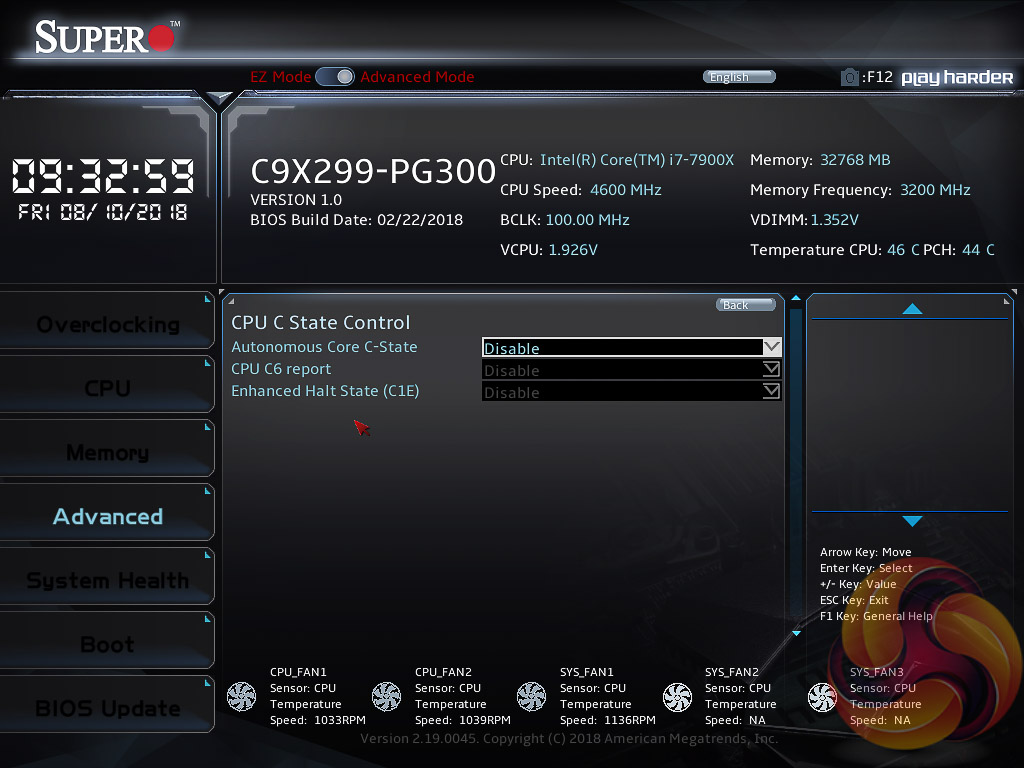The height and width of the screenshot is (768, 1024).
Task: Click the BIOS Build Date 02/22/2018 text
Action: [357, 220]
